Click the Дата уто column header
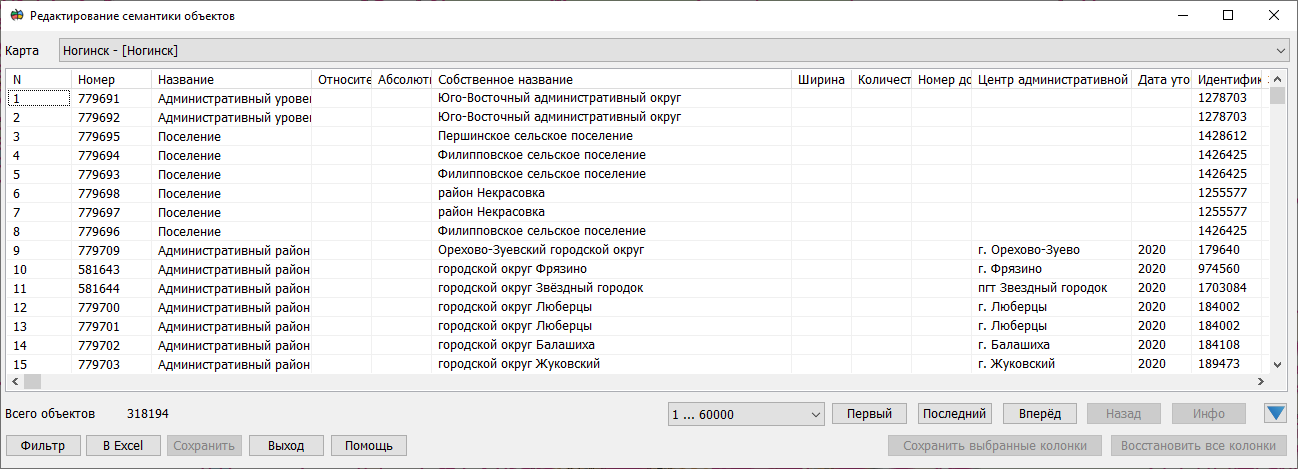Image resolution: width=1298 pixels, height=469 pixels. 1161,79
